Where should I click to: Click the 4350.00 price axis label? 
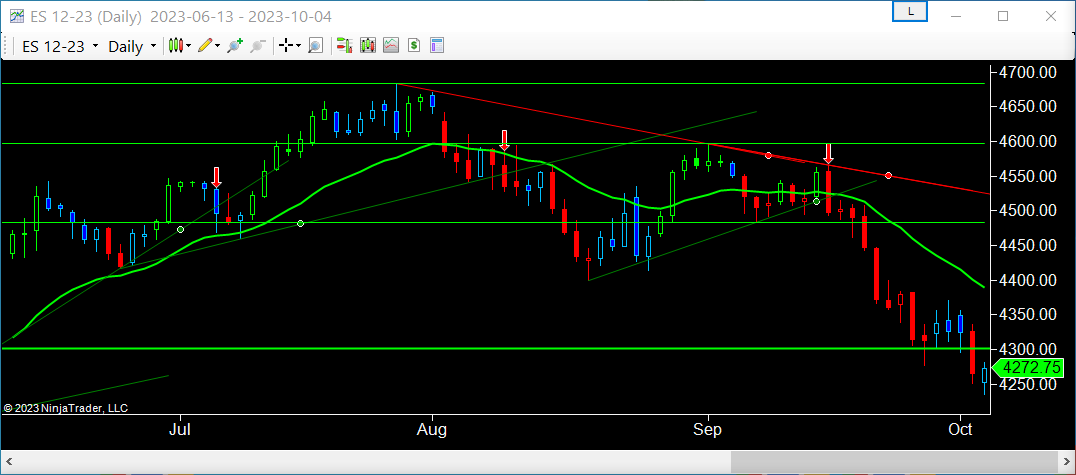pos(1029,315)
